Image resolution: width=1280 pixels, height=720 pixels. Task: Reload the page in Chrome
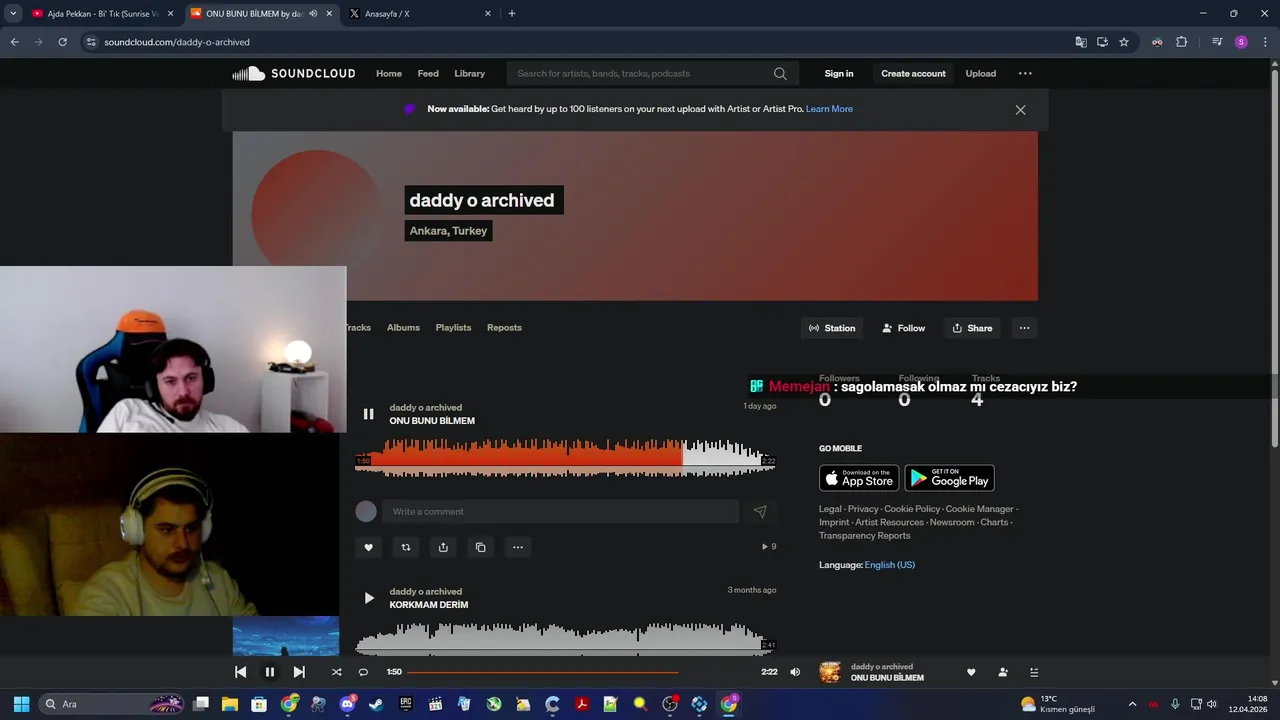(x=62, y=42)
